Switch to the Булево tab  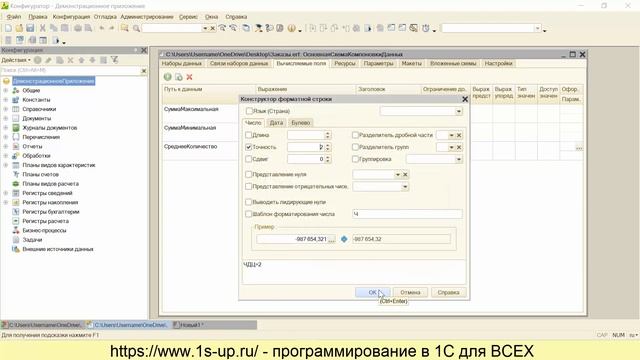click(x=301, y=122)
